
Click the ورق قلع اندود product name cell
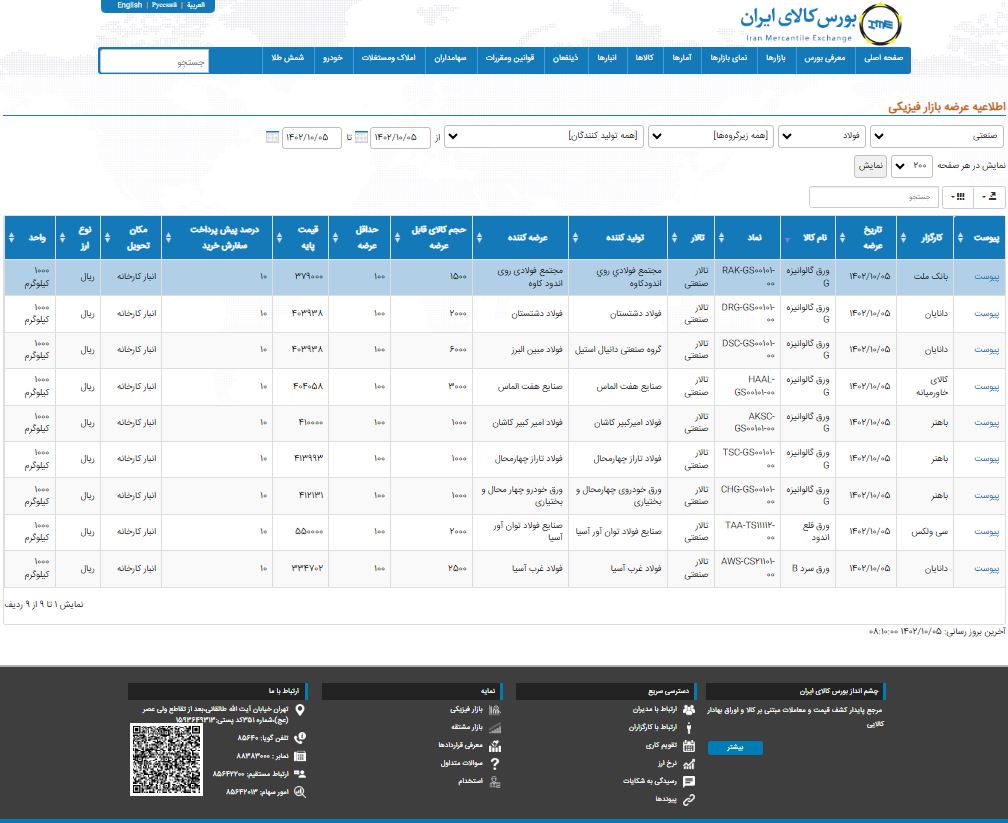pyautogui.click(x=807, y=532)
